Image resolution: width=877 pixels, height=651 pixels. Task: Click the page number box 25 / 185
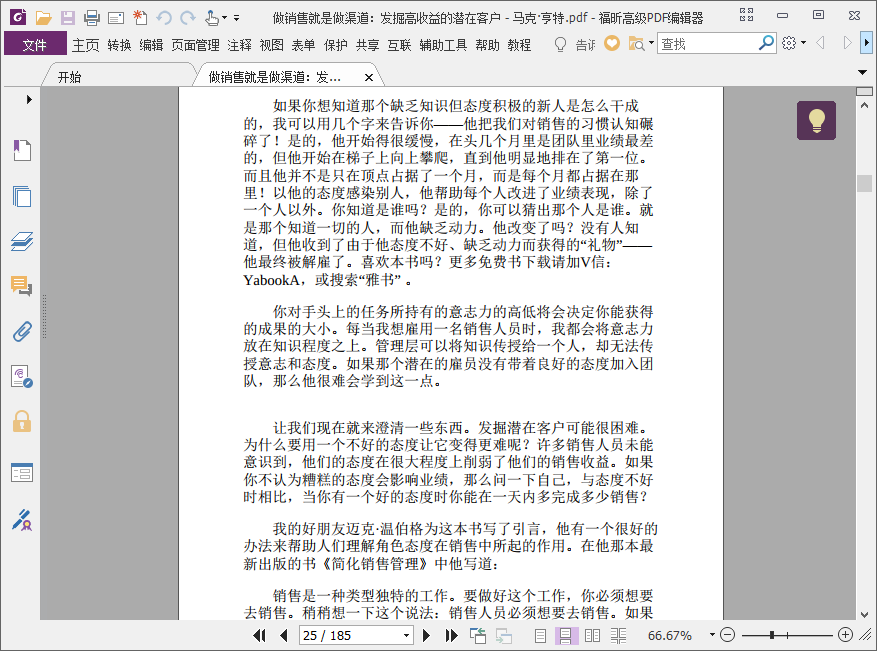(x=351, y=635)
